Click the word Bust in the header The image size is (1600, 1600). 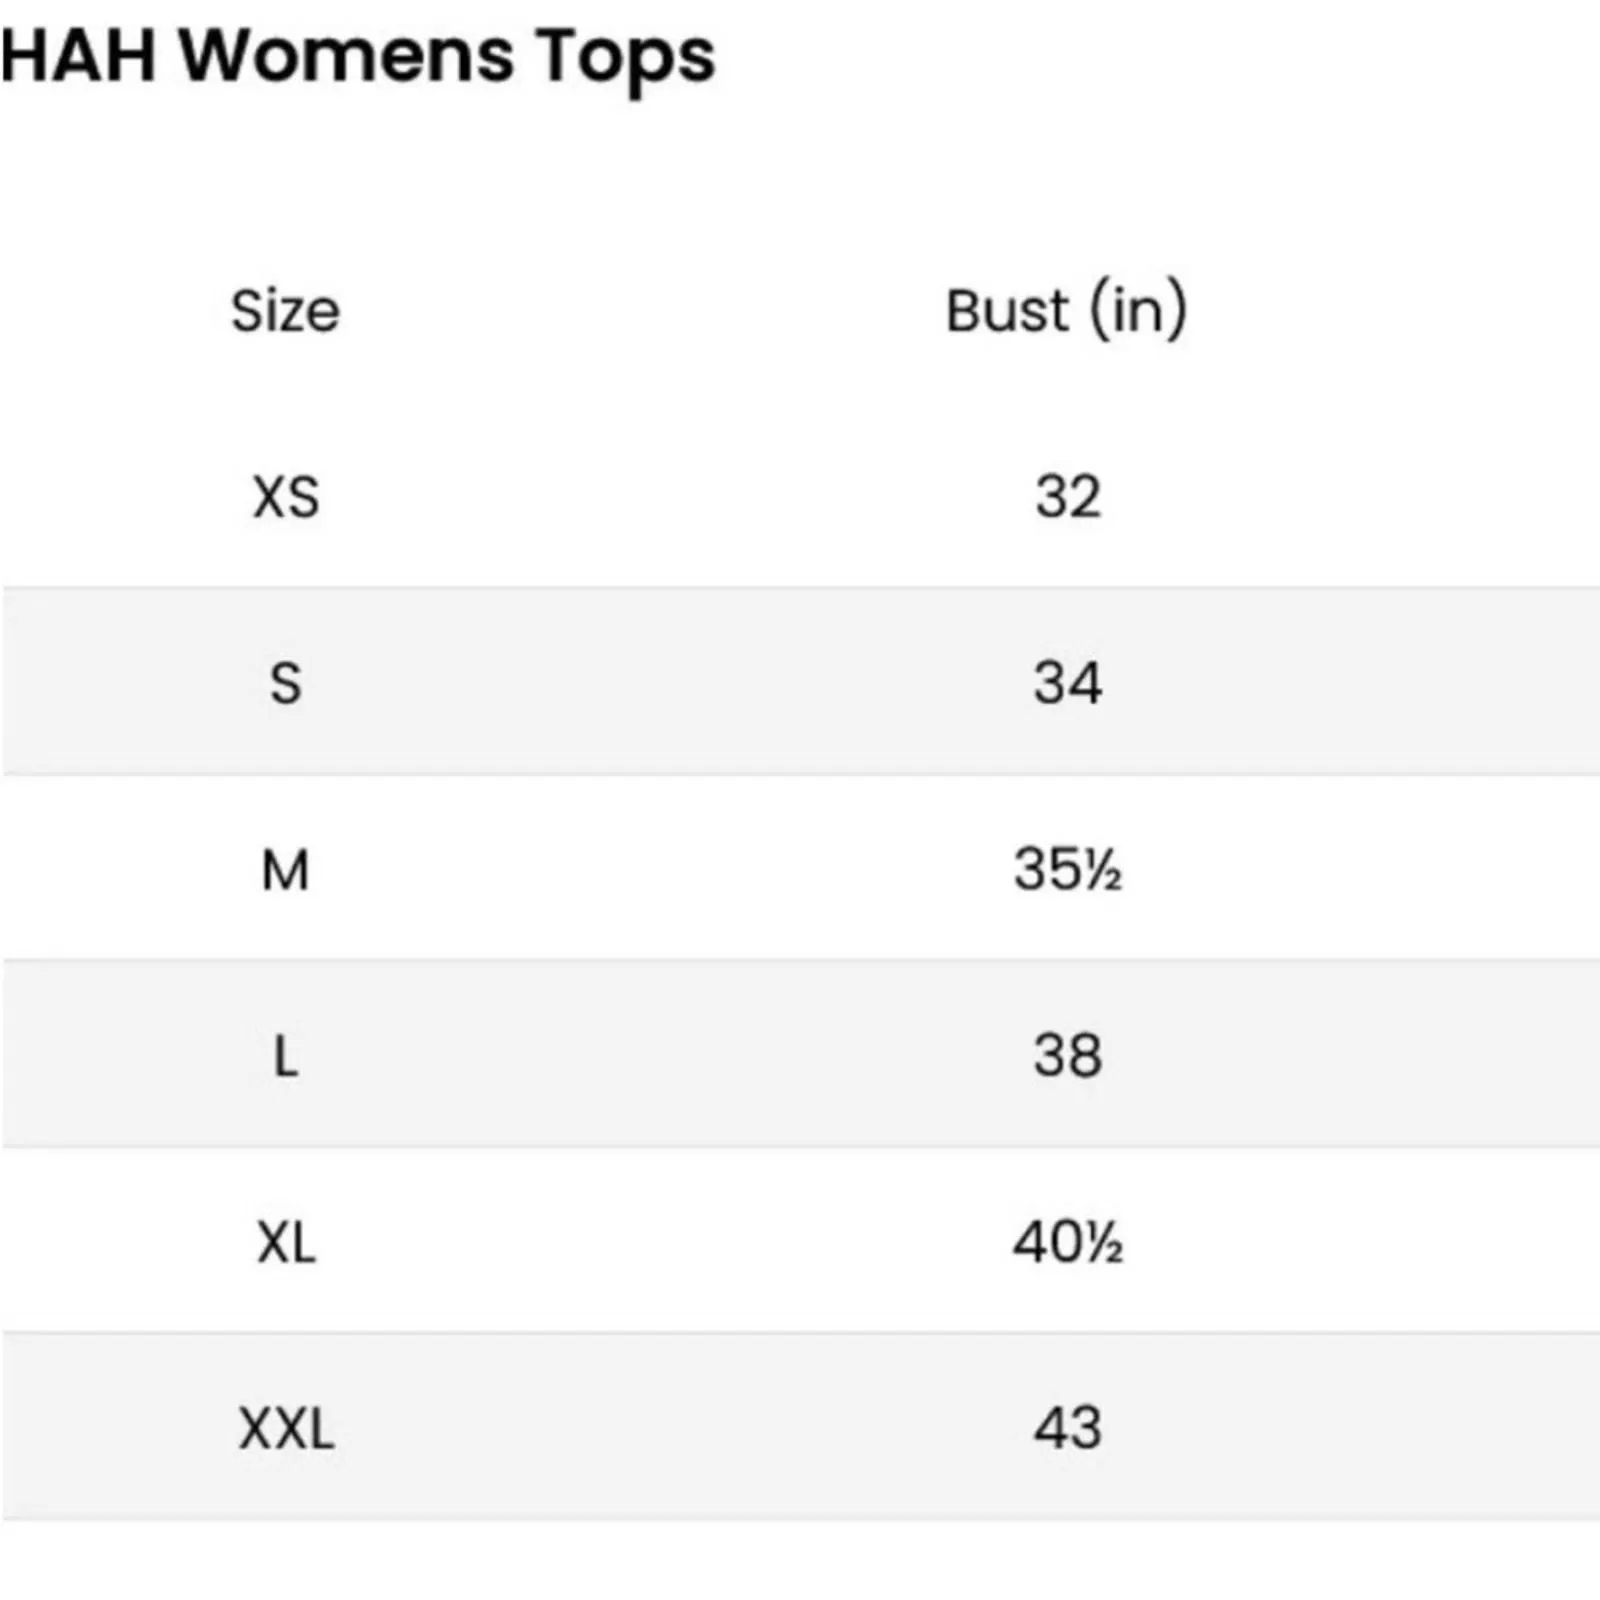1007,311
